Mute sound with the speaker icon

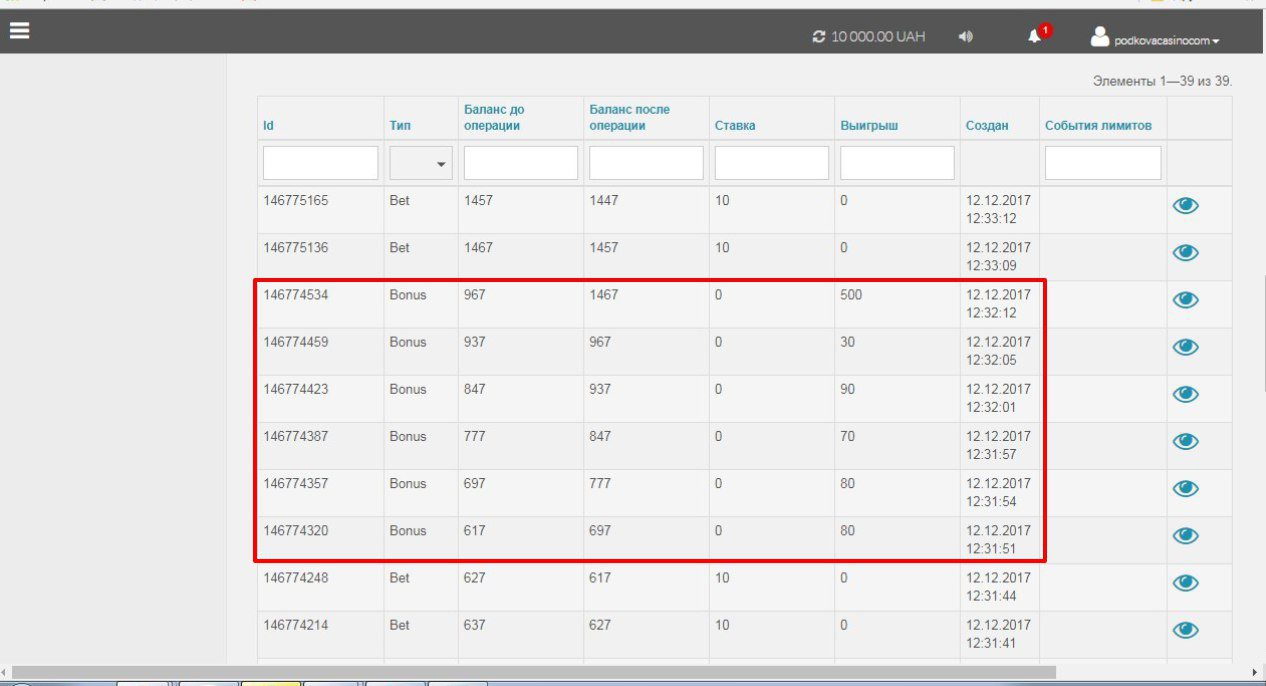[965, 37]
